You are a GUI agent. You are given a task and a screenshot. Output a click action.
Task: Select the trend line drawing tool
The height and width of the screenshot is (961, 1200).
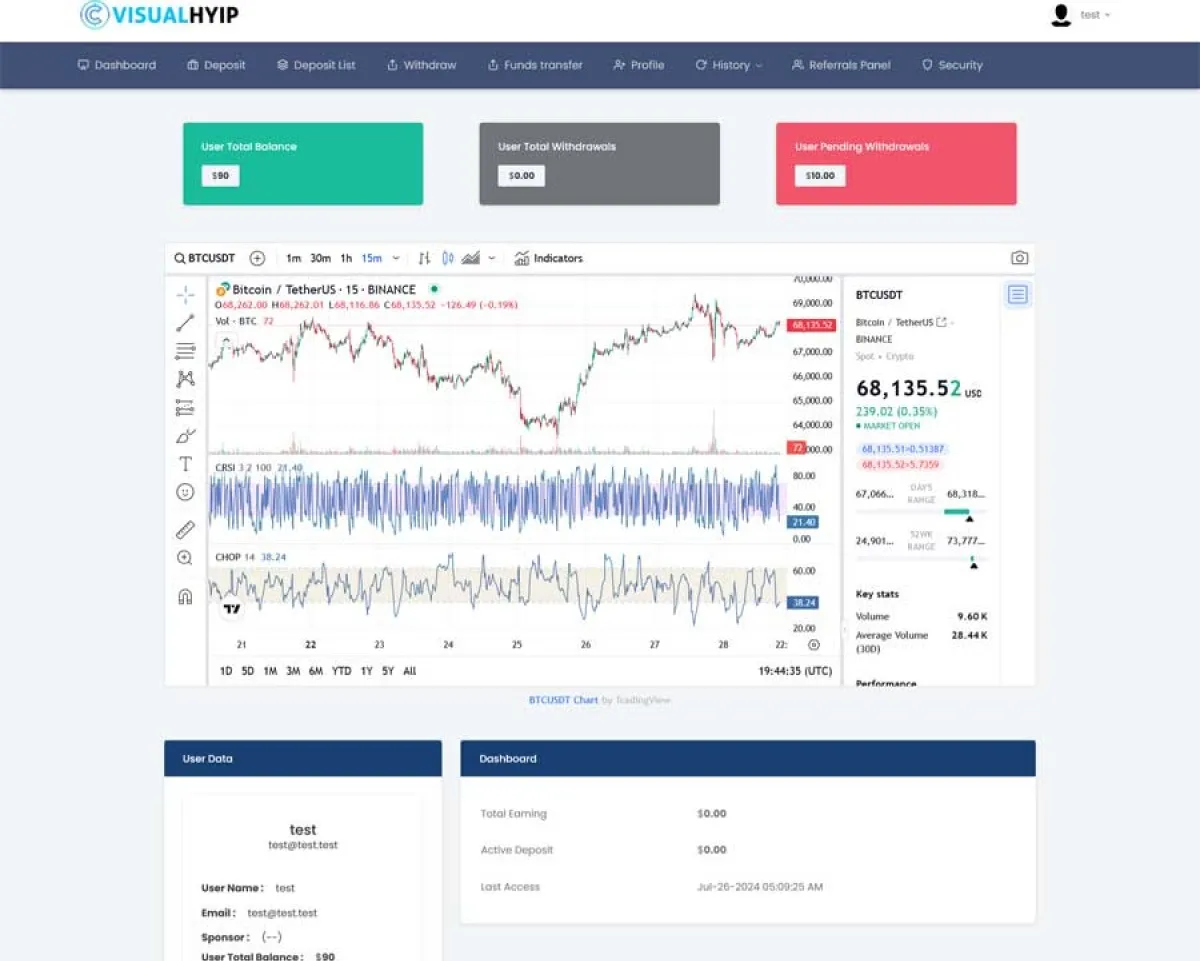click(x=185, y=323)
